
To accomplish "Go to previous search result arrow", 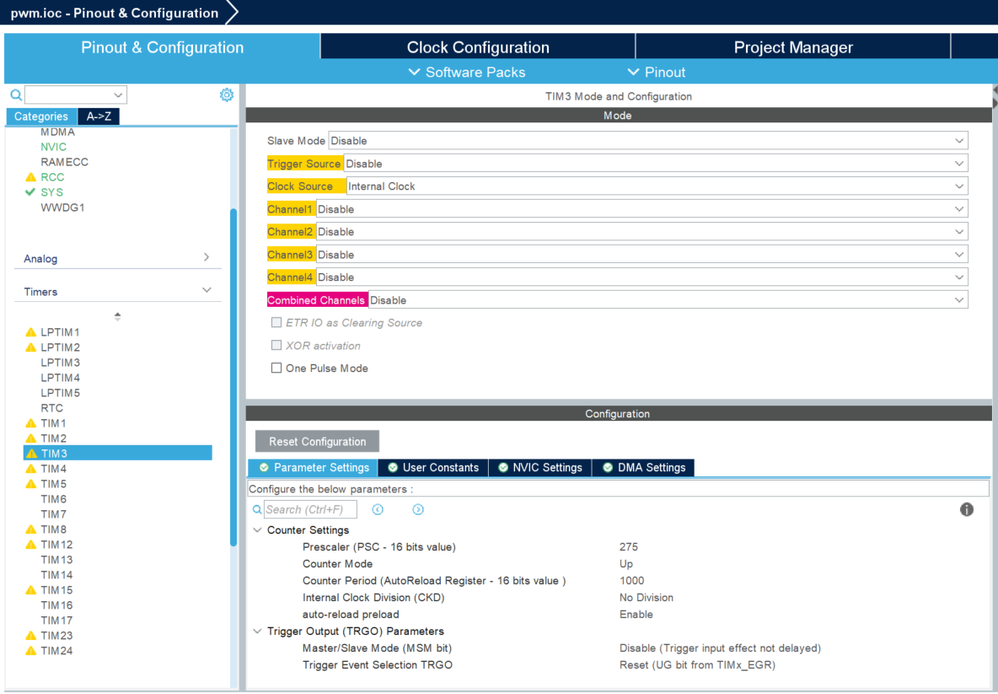I will 377,509.
